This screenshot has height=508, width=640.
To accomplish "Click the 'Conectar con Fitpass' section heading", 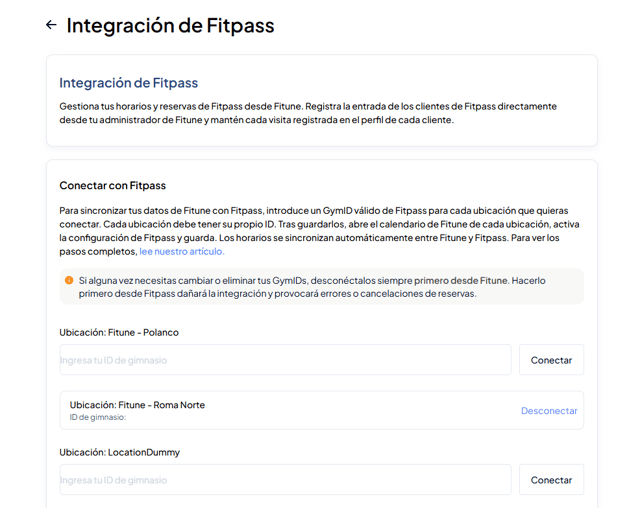I will [x=113, y=186].
